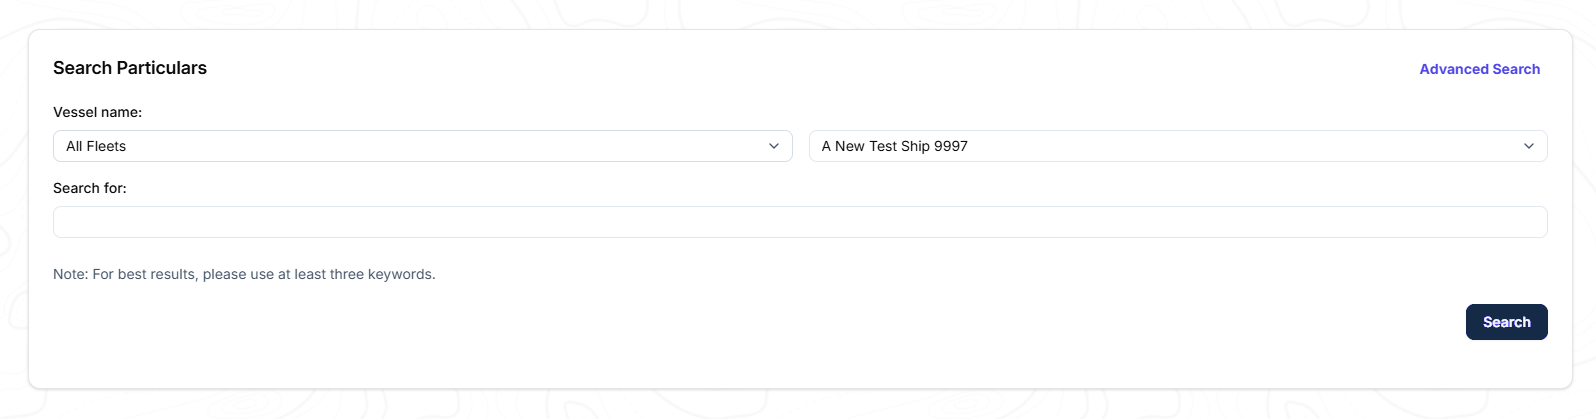Click the chevron arrow in All Fleets selector

click(x=774, y=146)
